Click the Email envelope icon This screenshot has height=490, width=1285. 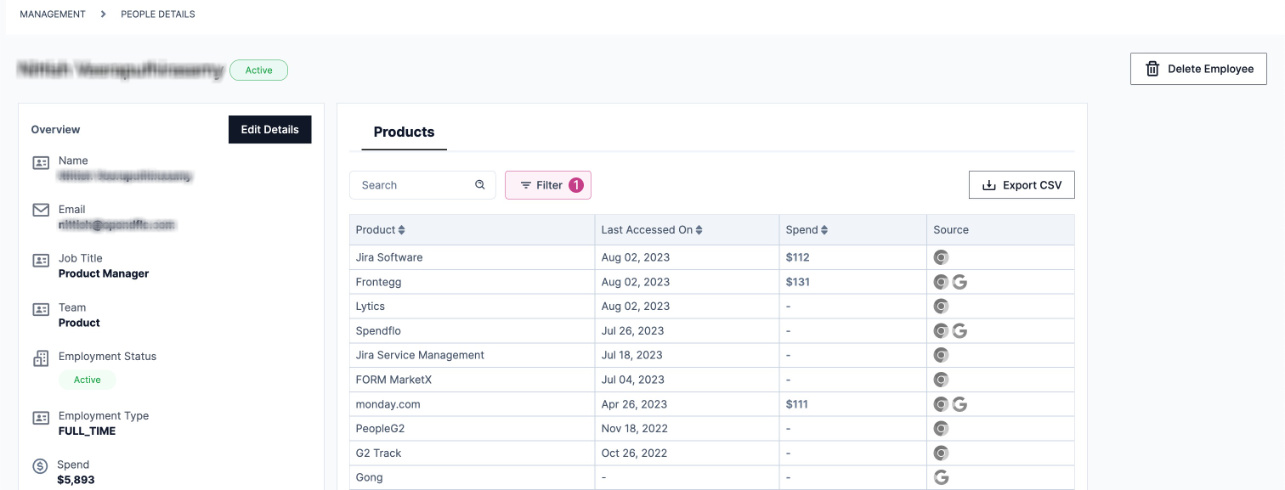[x=41, y=211]
